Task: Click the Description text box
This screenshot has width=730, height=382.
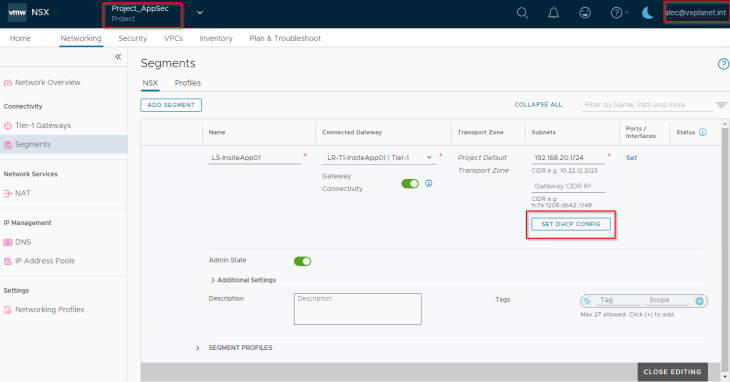Action: pyautogui.click(x=358, y=308)
